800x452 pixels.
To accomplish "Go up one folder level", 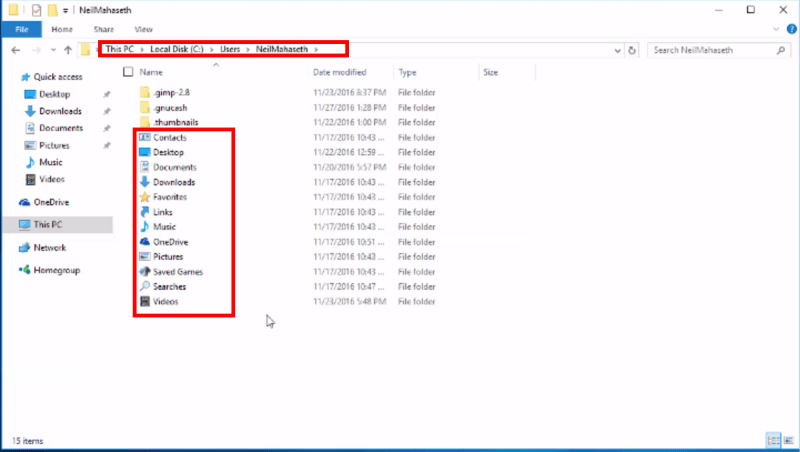I will click(68, 50).
